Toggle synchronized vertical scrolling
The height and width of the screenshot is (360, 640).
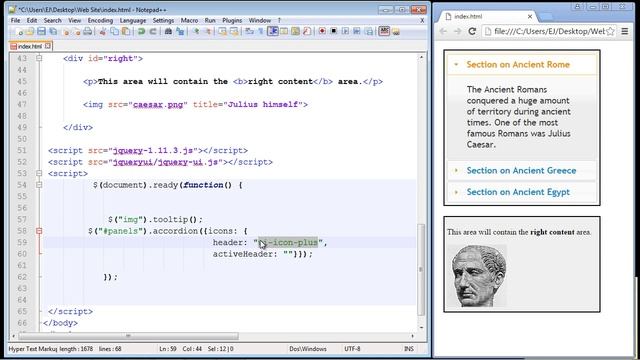[x=222, y=31]
